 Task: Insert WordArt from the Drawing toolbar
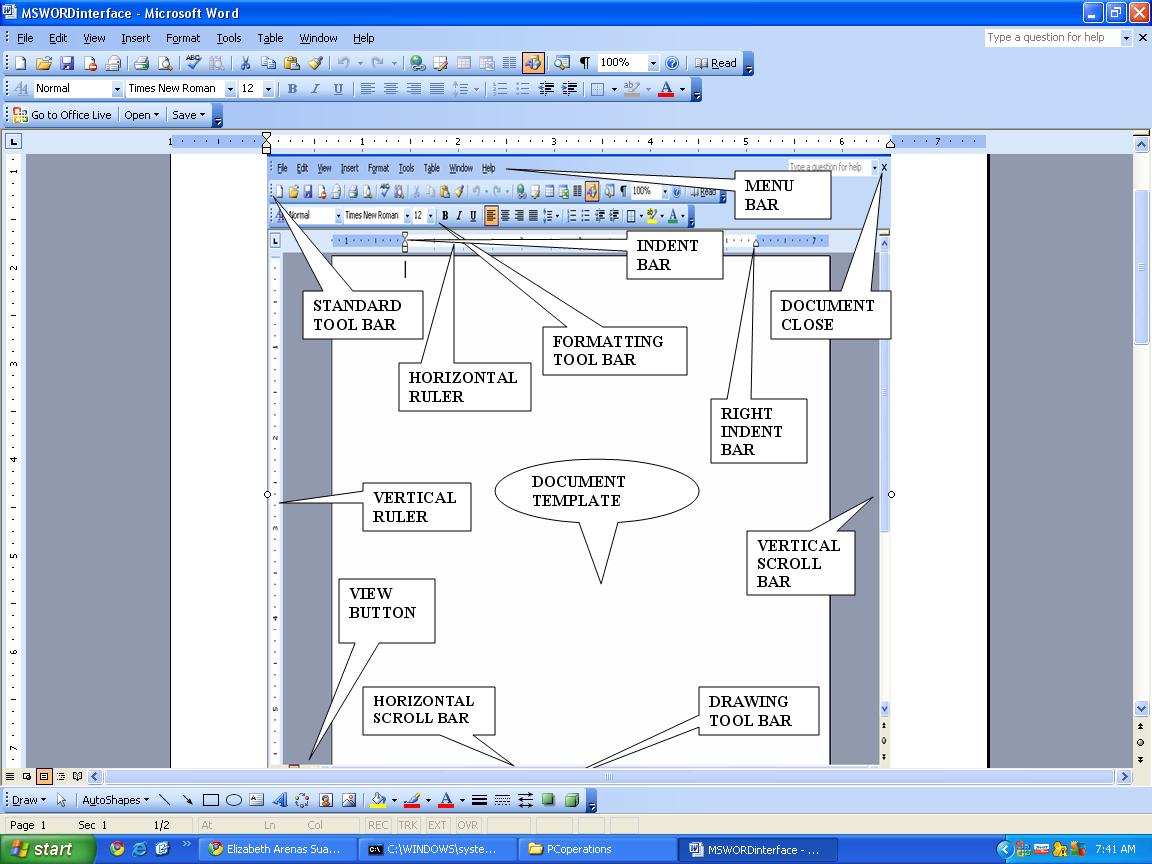281,800
